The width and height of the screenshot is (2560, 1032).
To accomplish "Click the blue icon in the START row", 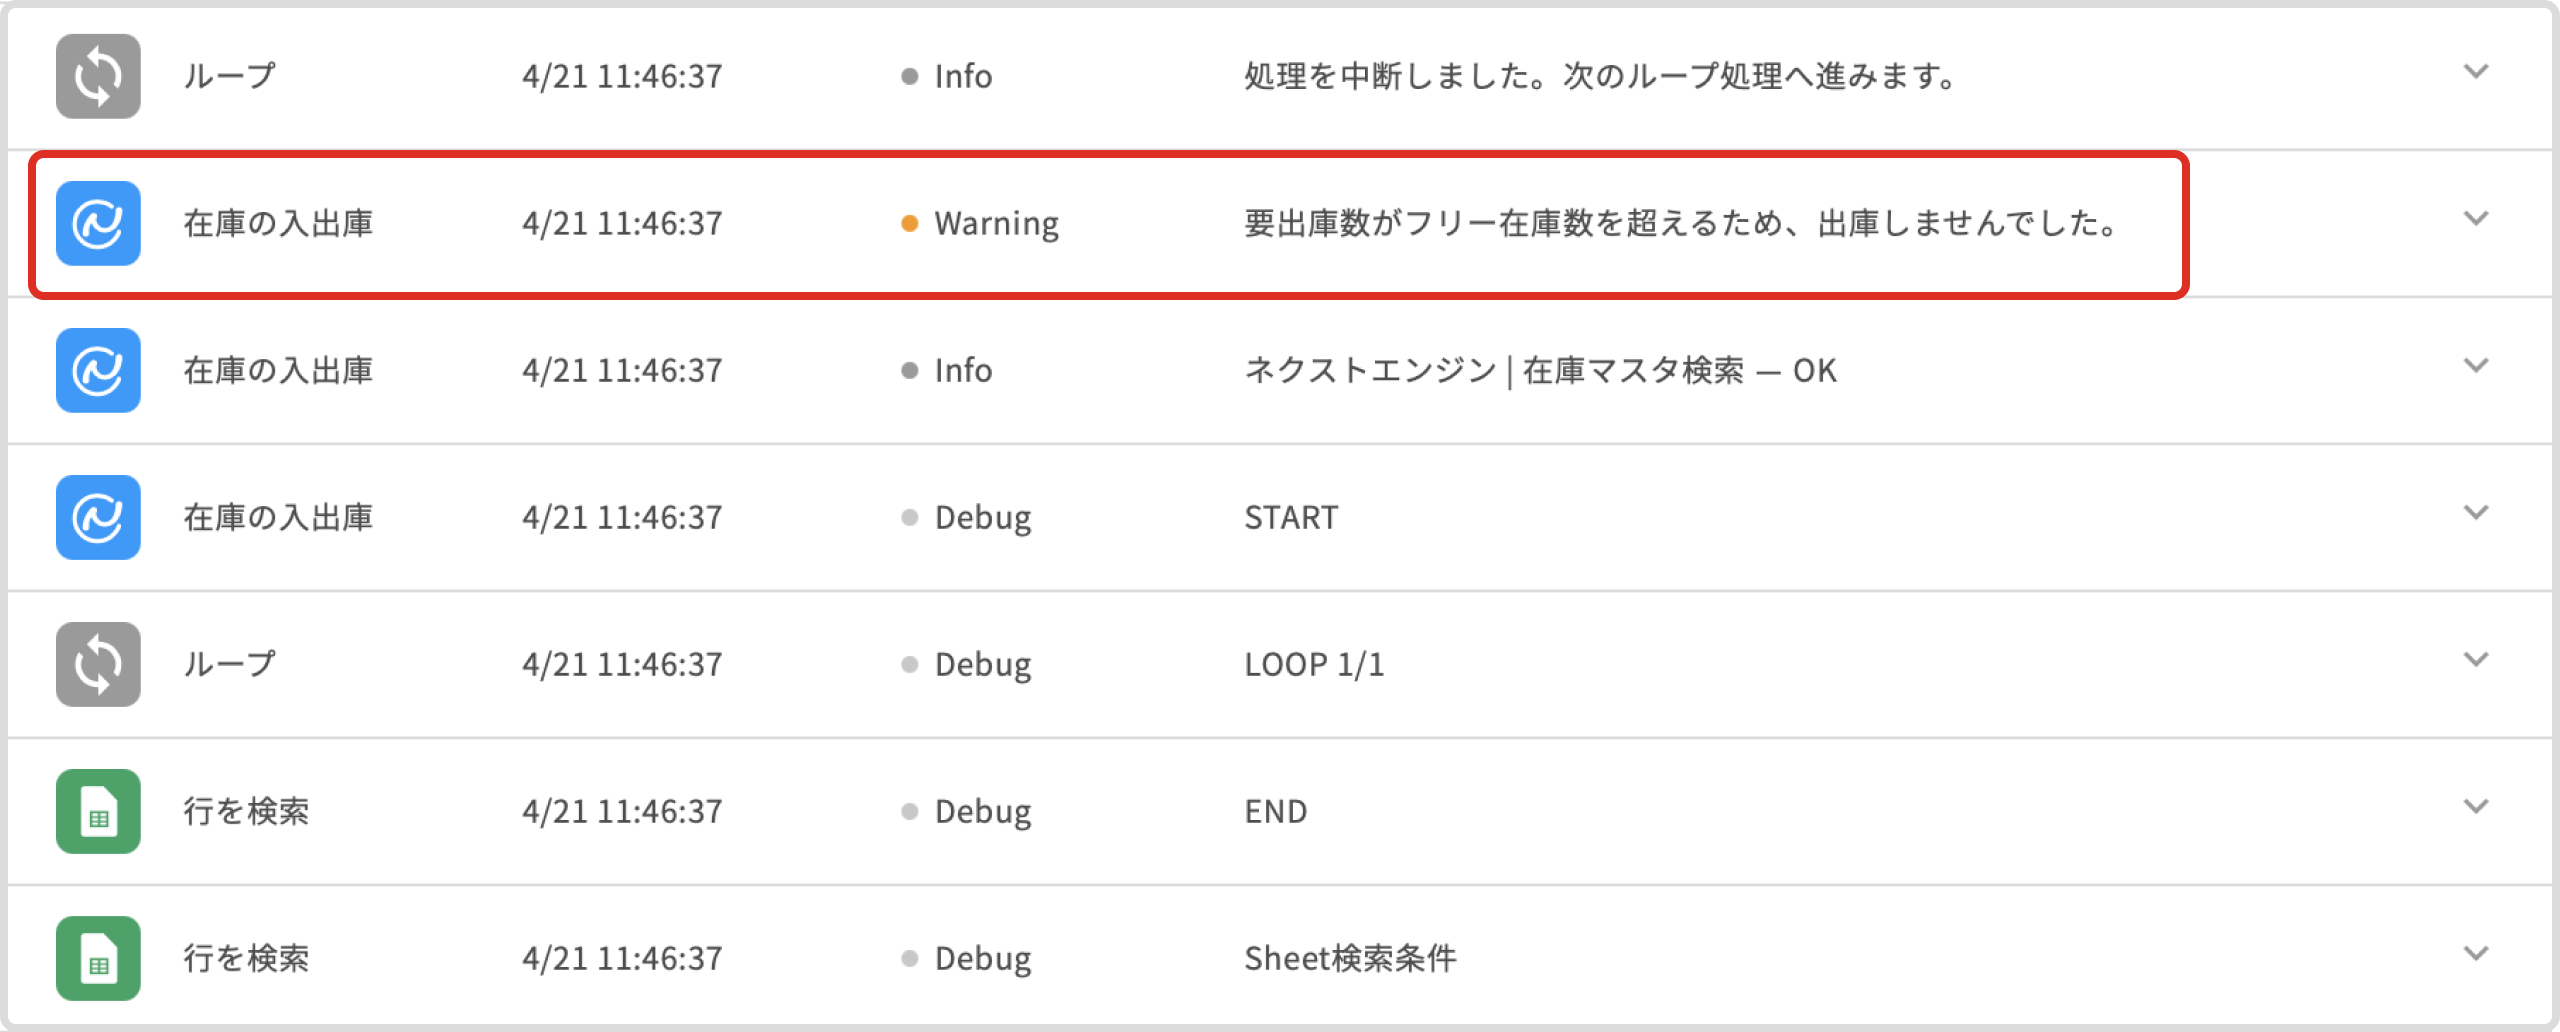I will coord(98,517).
